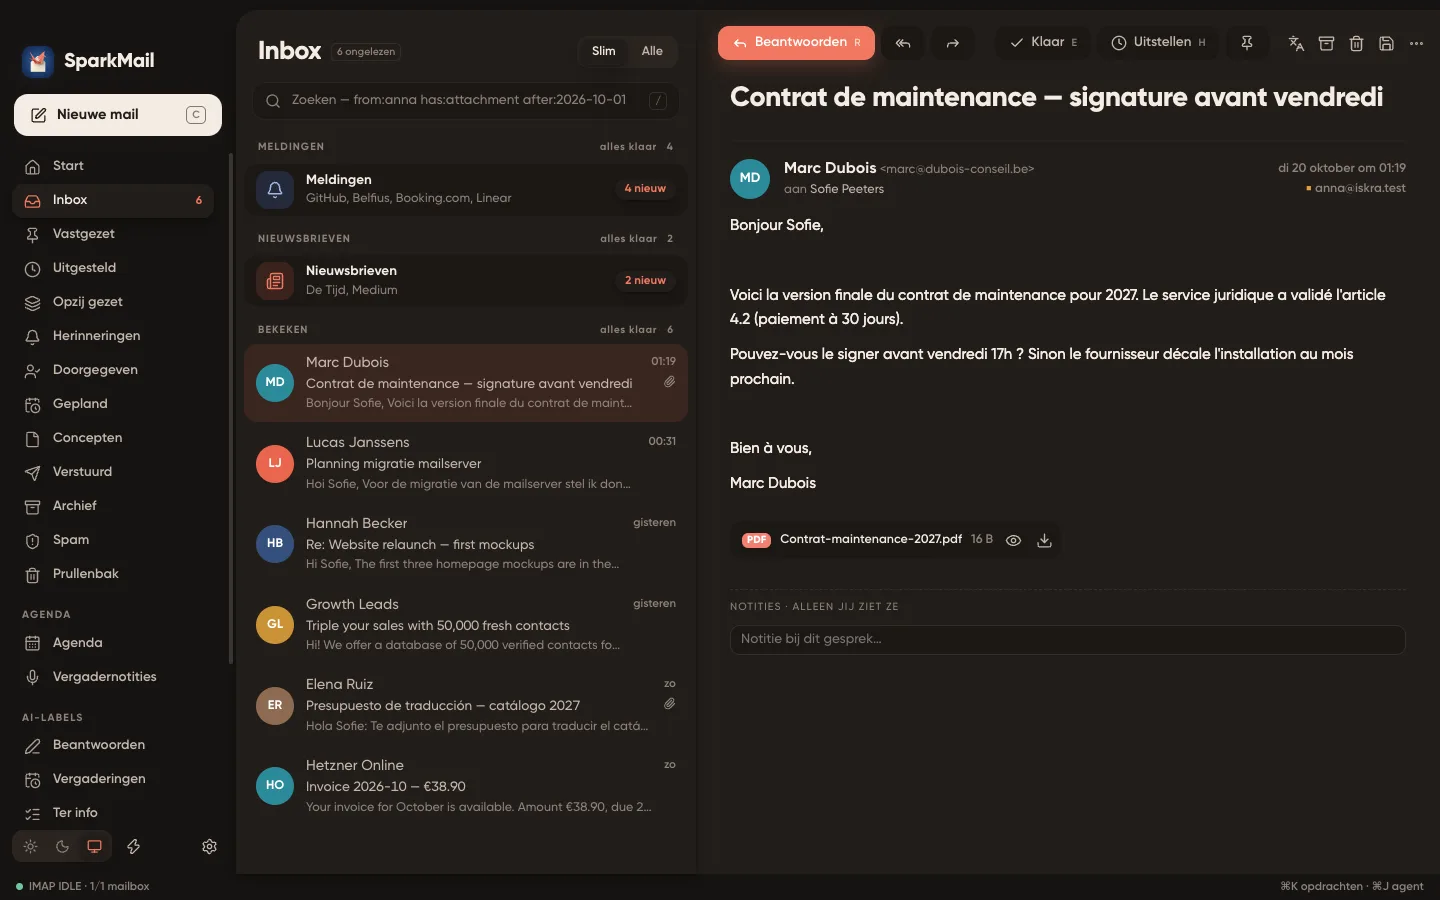The image size is (1440, 900).
Task: Click the Uitstellen snooze button
Action: [1159, 43]
